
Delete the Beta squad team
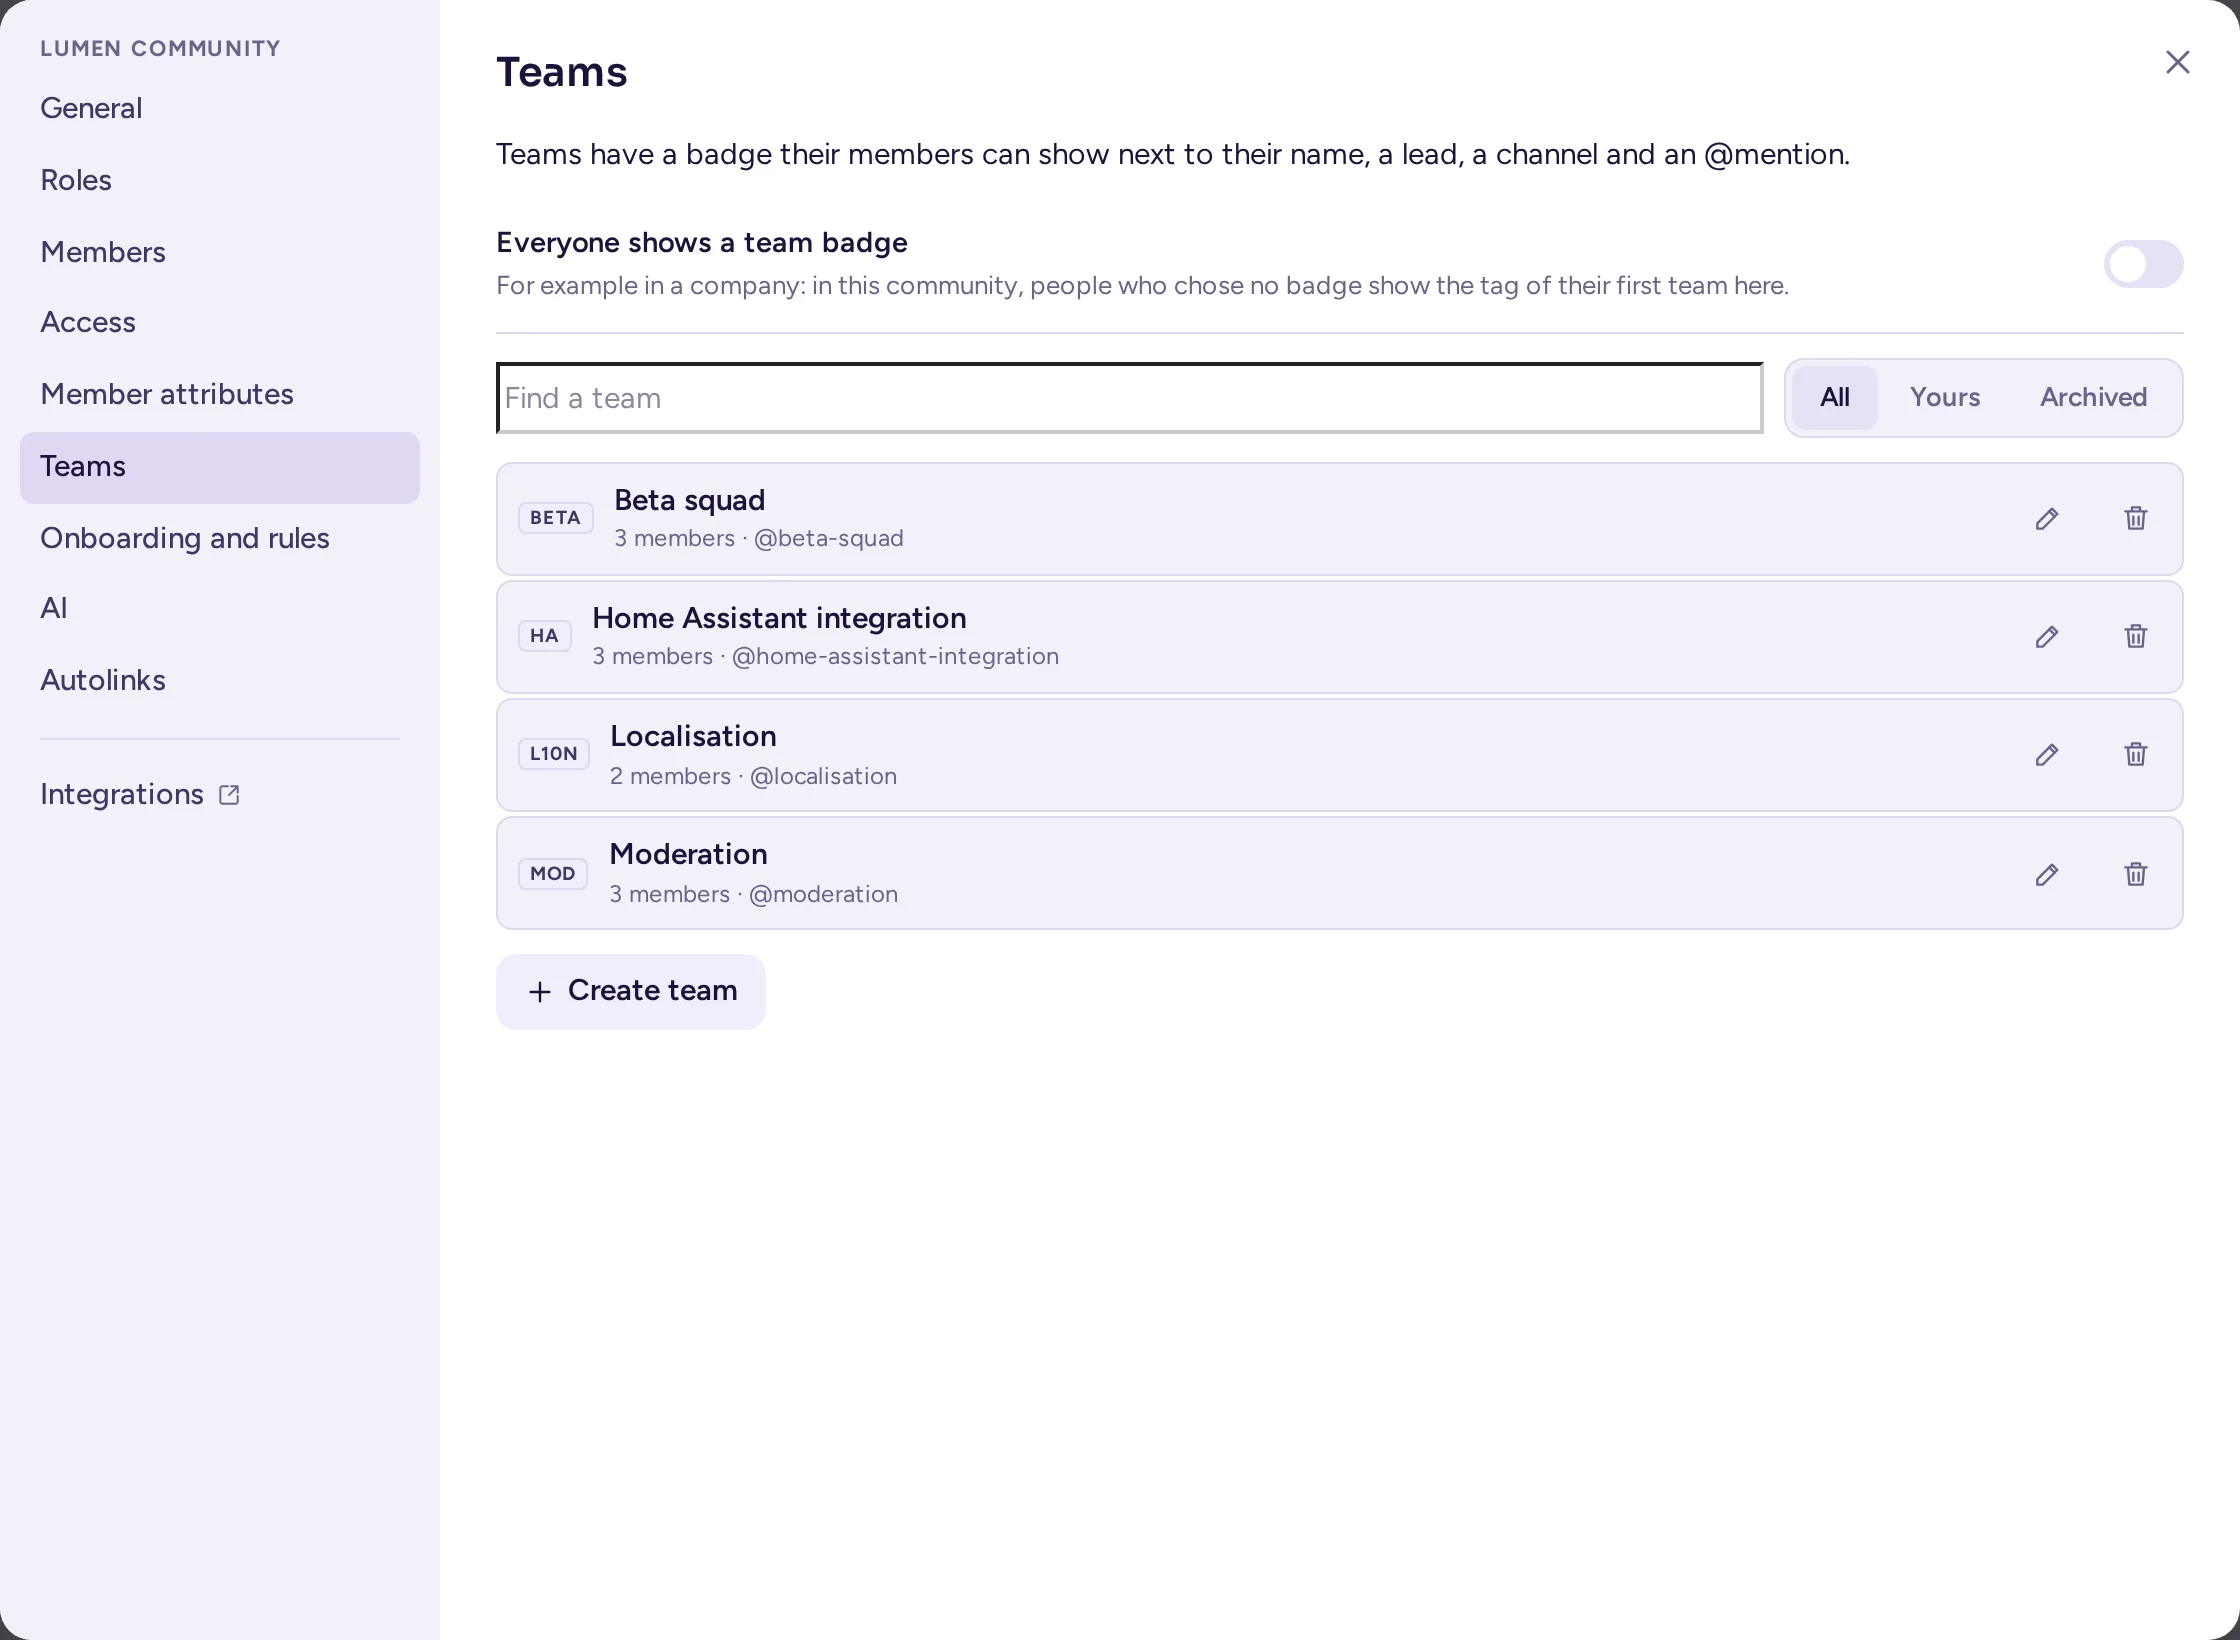2136,519
